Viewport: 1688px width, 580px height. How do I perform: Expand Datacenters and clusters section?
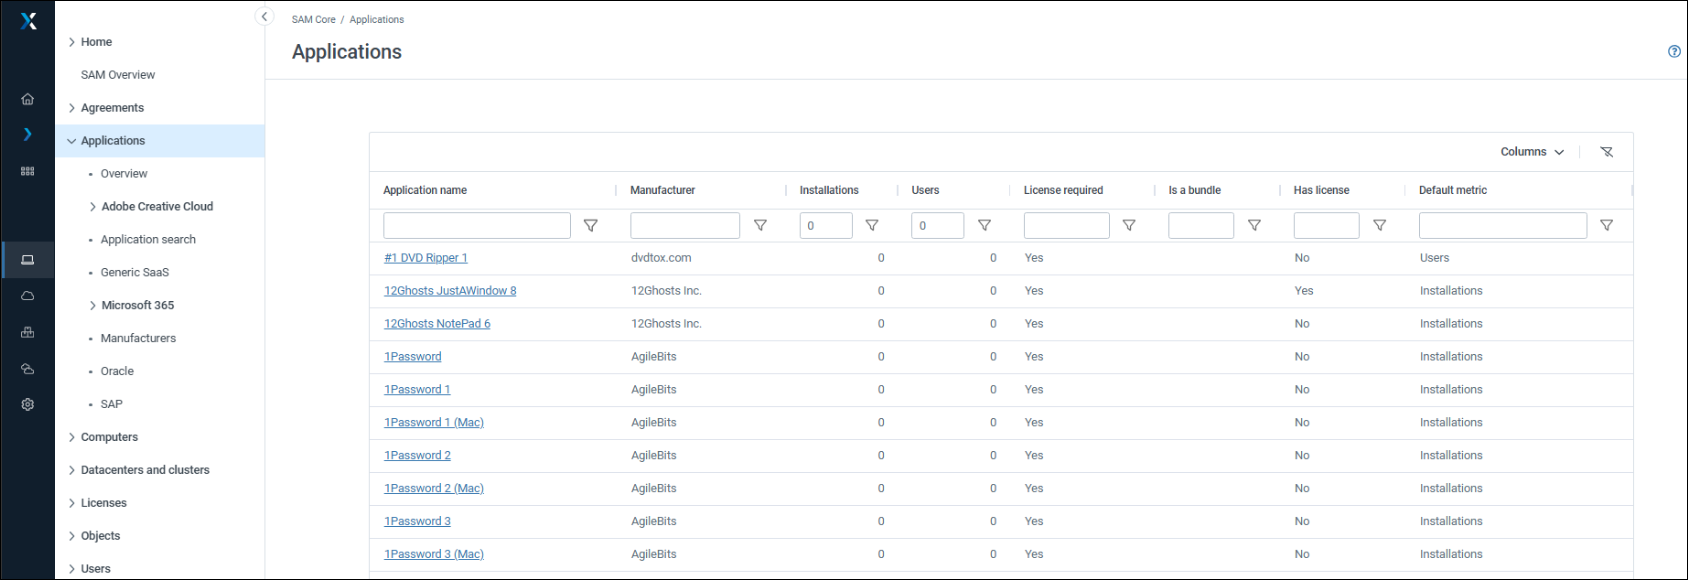tap(72, 470)
